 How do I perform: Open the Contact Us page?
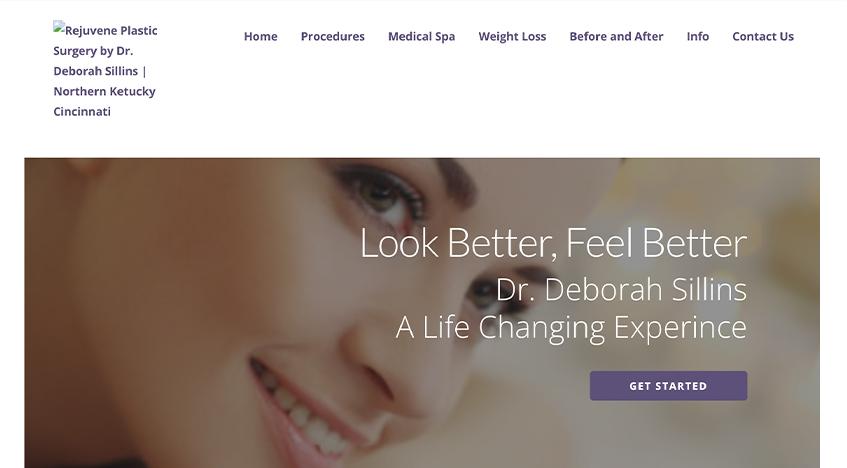point(763,36)
